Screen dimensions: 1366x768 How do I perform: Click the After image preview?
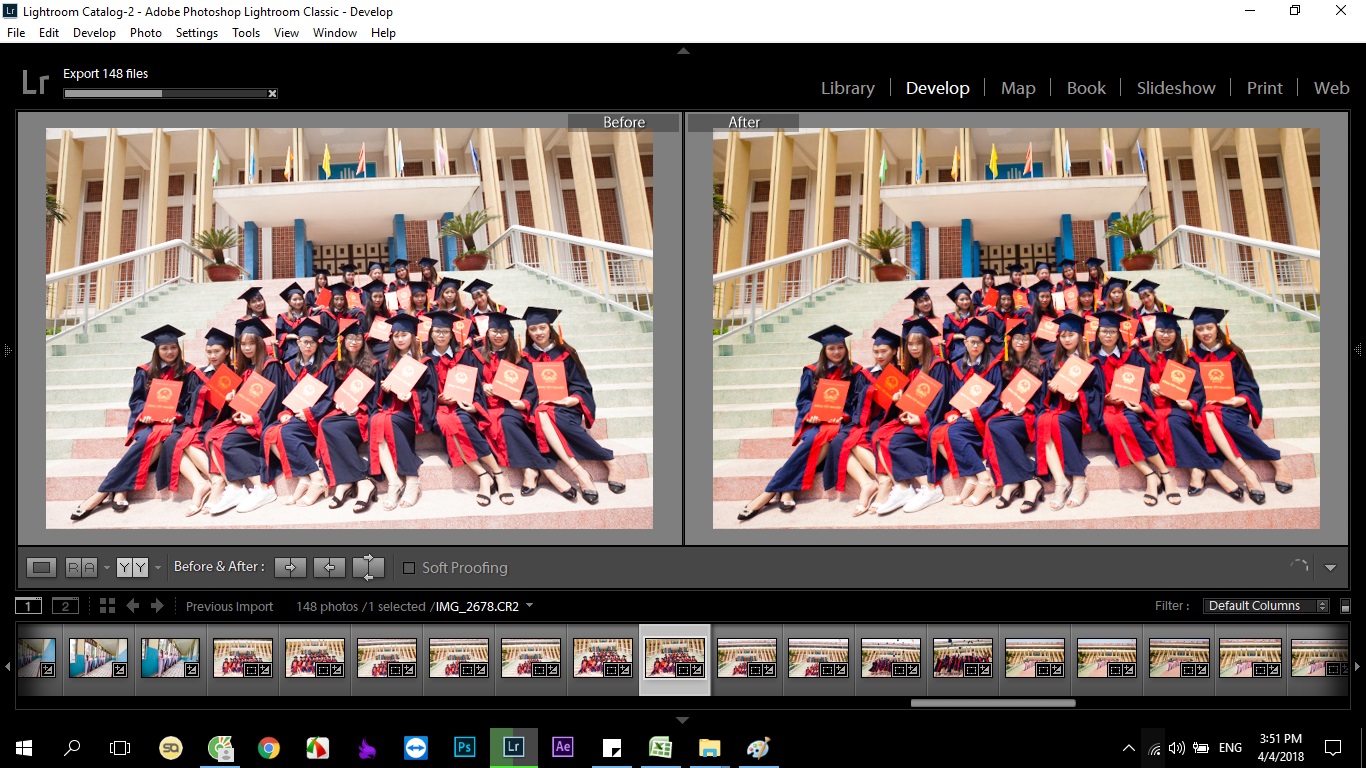(1016, 328)
